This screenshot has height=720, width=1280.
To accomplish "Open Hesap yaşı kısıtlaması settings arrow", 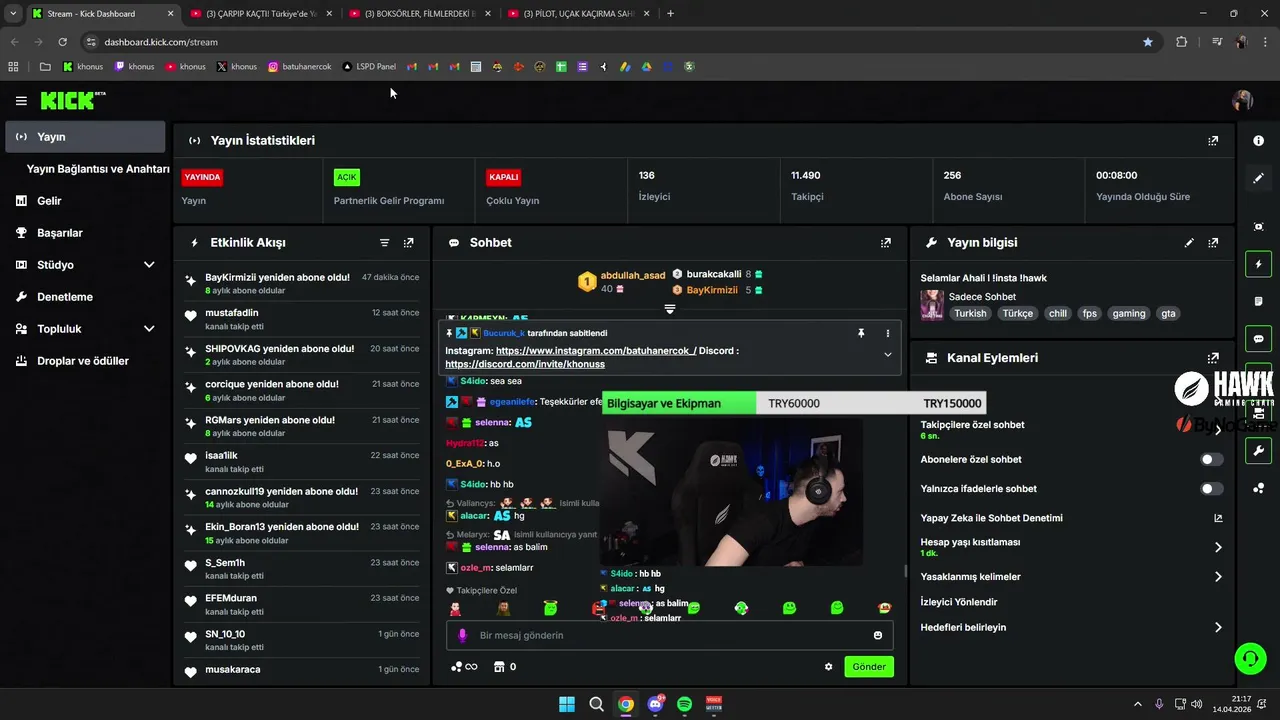I will pos(1218,547).
